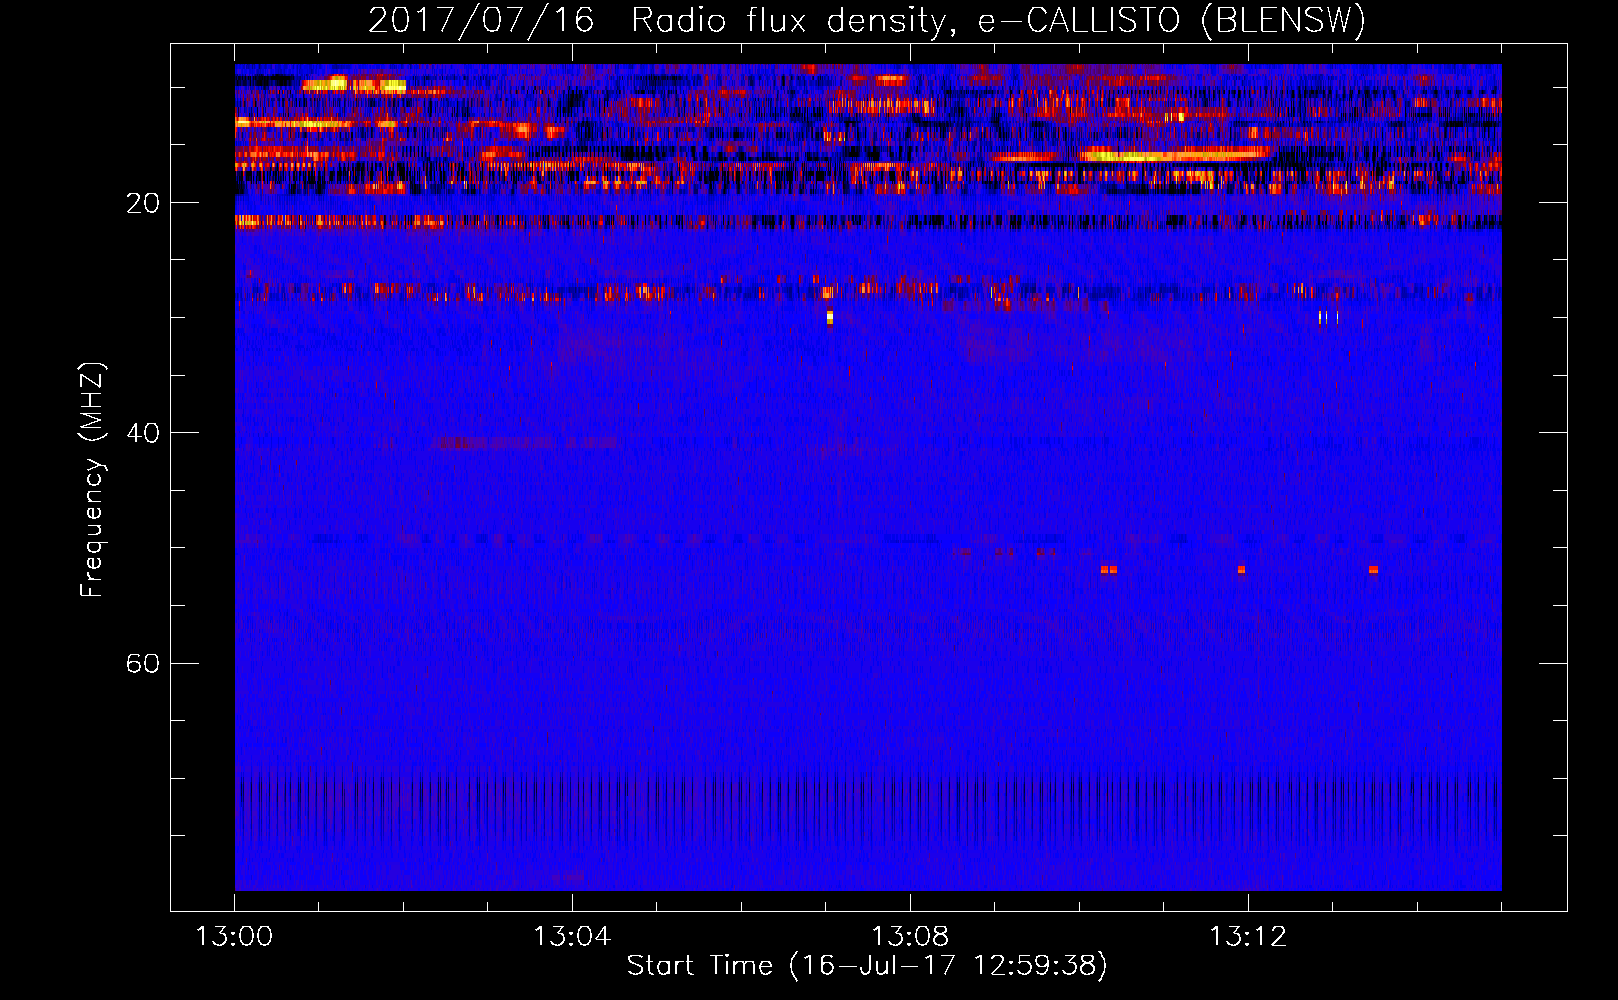Click the 60 frequency tick label
This screenshot has height=1000, width=1618.
142,663
